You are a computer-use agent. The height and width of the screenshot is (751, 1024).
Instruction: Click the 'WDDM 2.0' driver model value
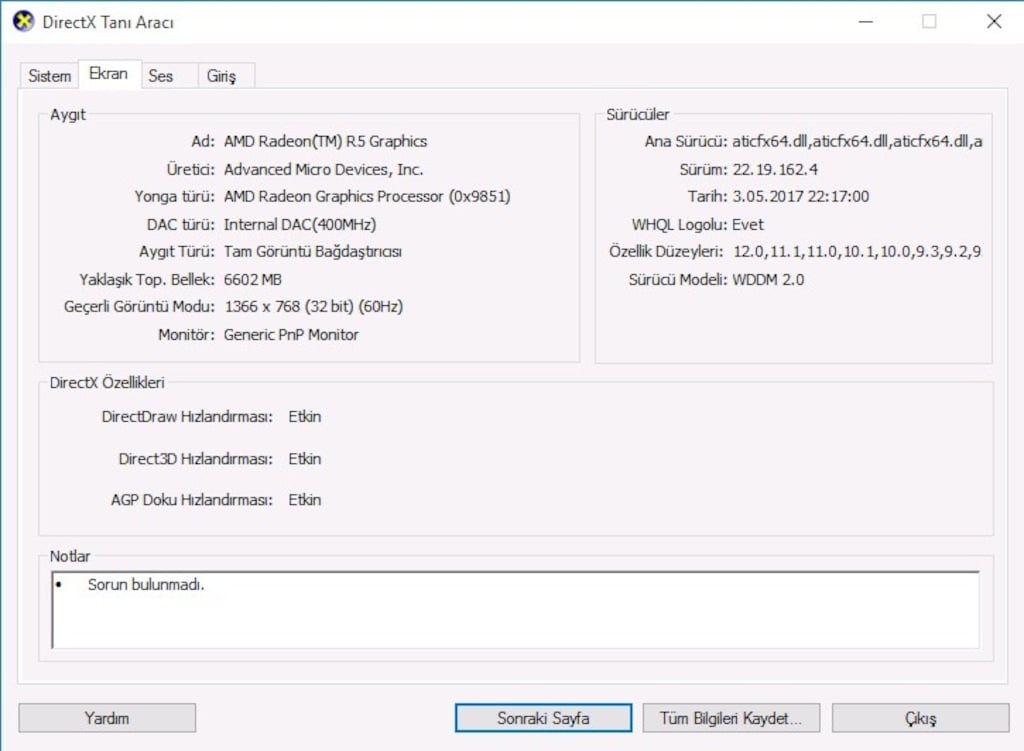[768, 280]
